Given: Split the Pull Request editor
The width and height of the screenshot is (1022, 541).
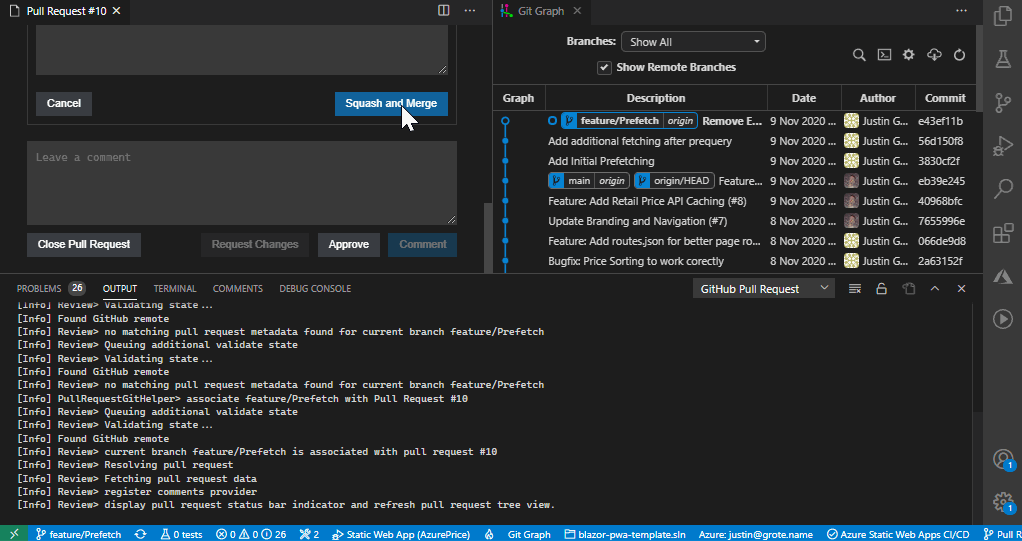Looking at the screenshot, I should coord(444,10).
